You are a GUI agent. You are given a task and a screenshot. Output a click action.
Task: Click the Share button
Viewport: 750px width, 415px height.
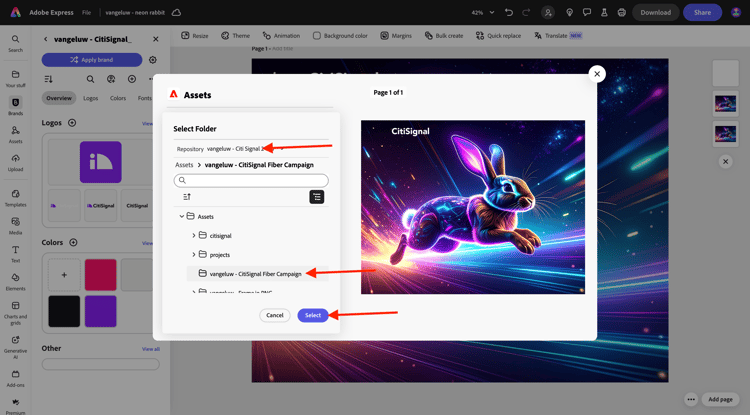(x=702, y=12)
